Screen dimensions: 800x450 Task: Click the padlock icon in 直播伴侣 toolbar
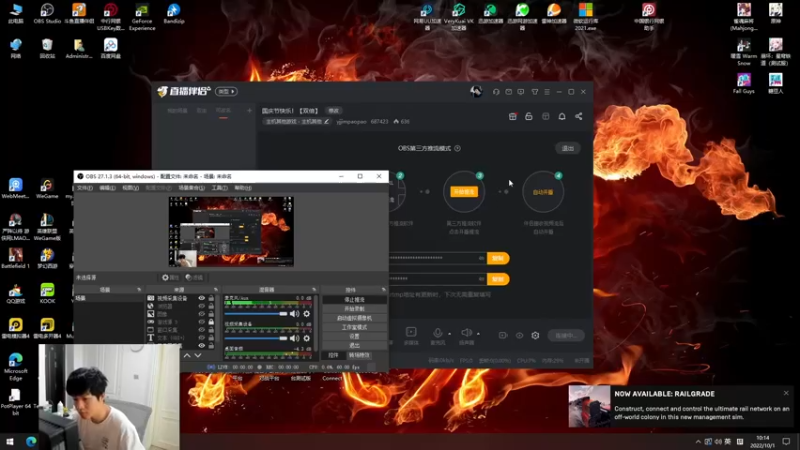pyautogui.click(x=529, y=116)
